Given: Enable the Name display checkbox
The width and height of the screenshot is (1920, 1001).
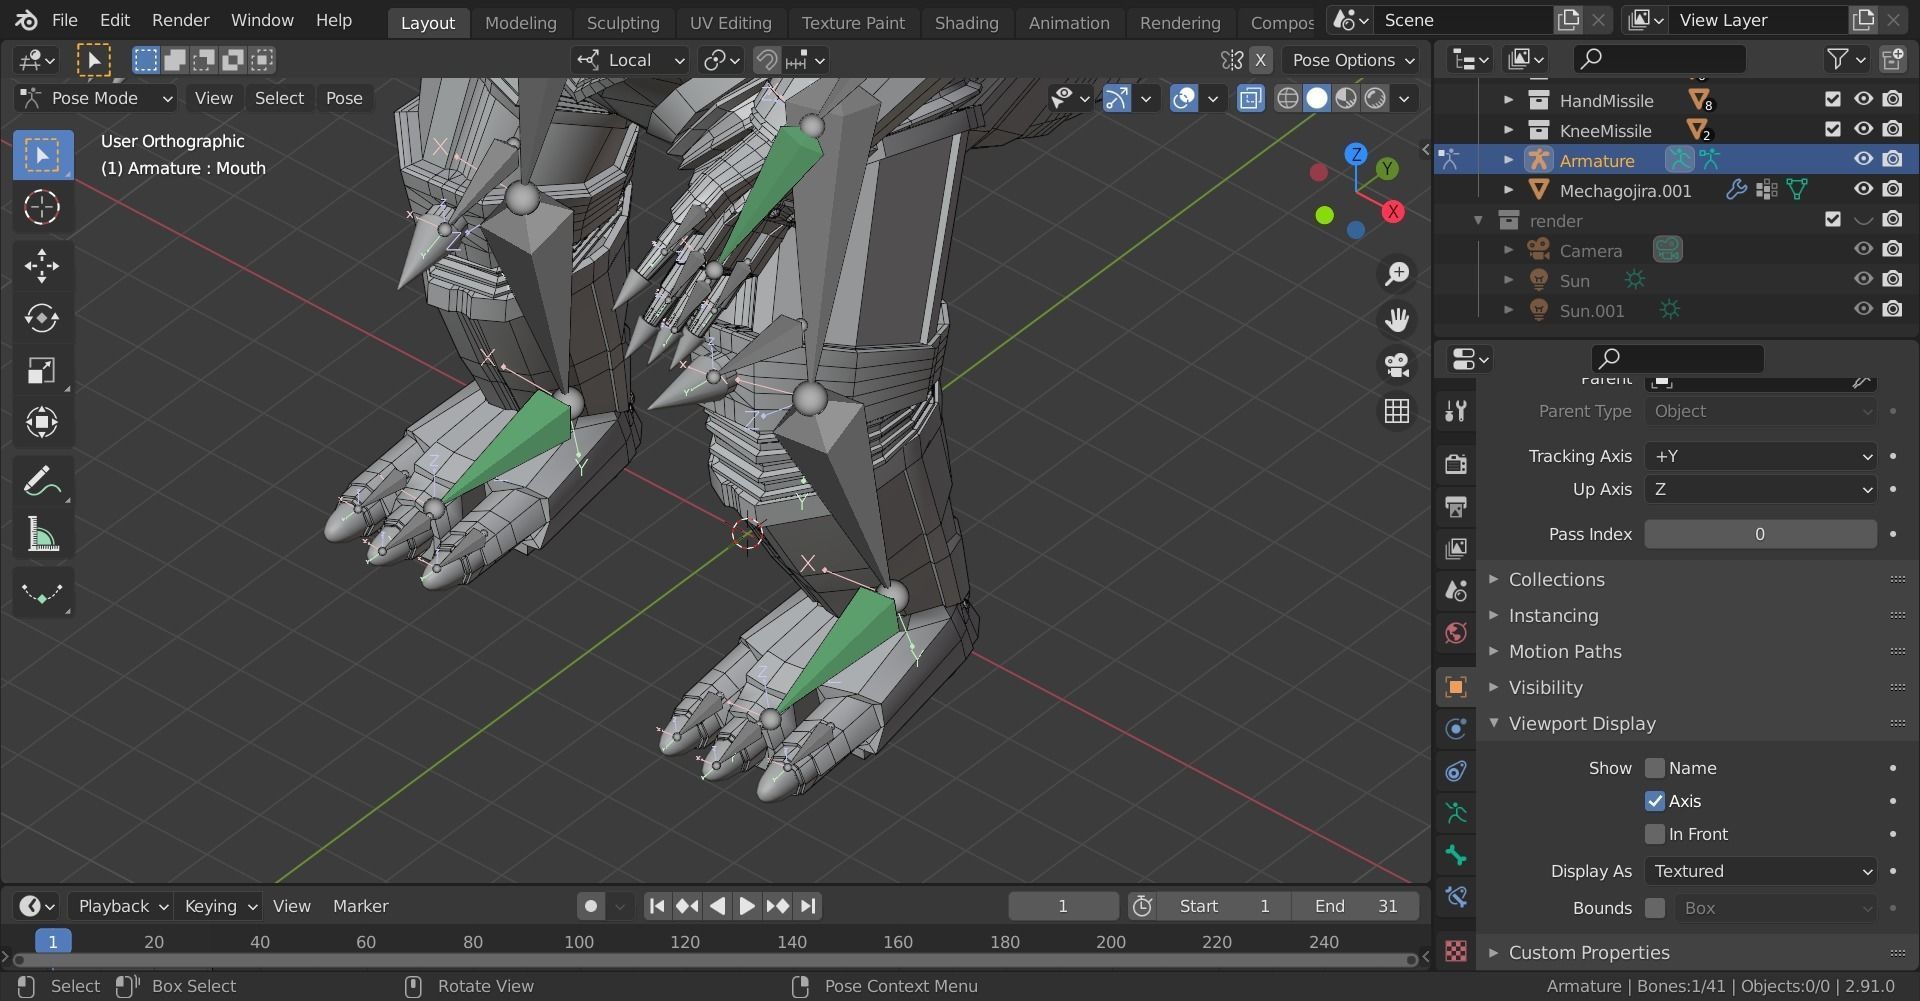Looking at the screenshot, I should pyautogui.click(x=1655, y=768).
